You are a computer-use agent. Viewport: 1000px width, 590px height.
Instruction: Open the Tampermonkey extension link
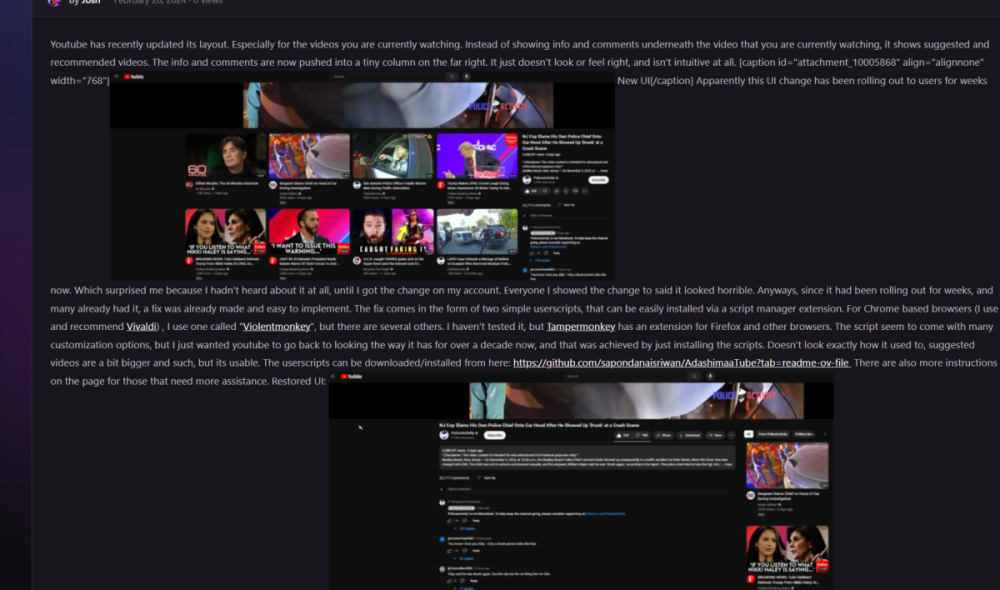580,327
